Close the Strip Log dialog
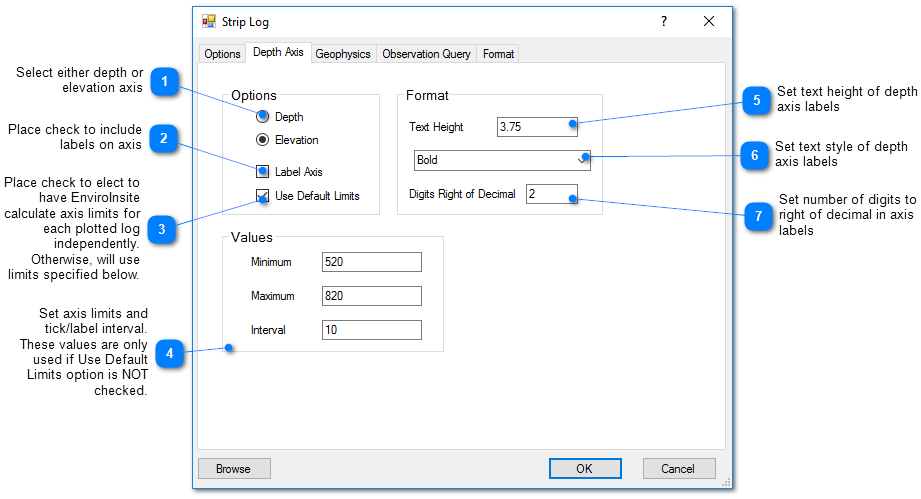The width and height of the screenshot is (921, 499). [x=709, y=21]
